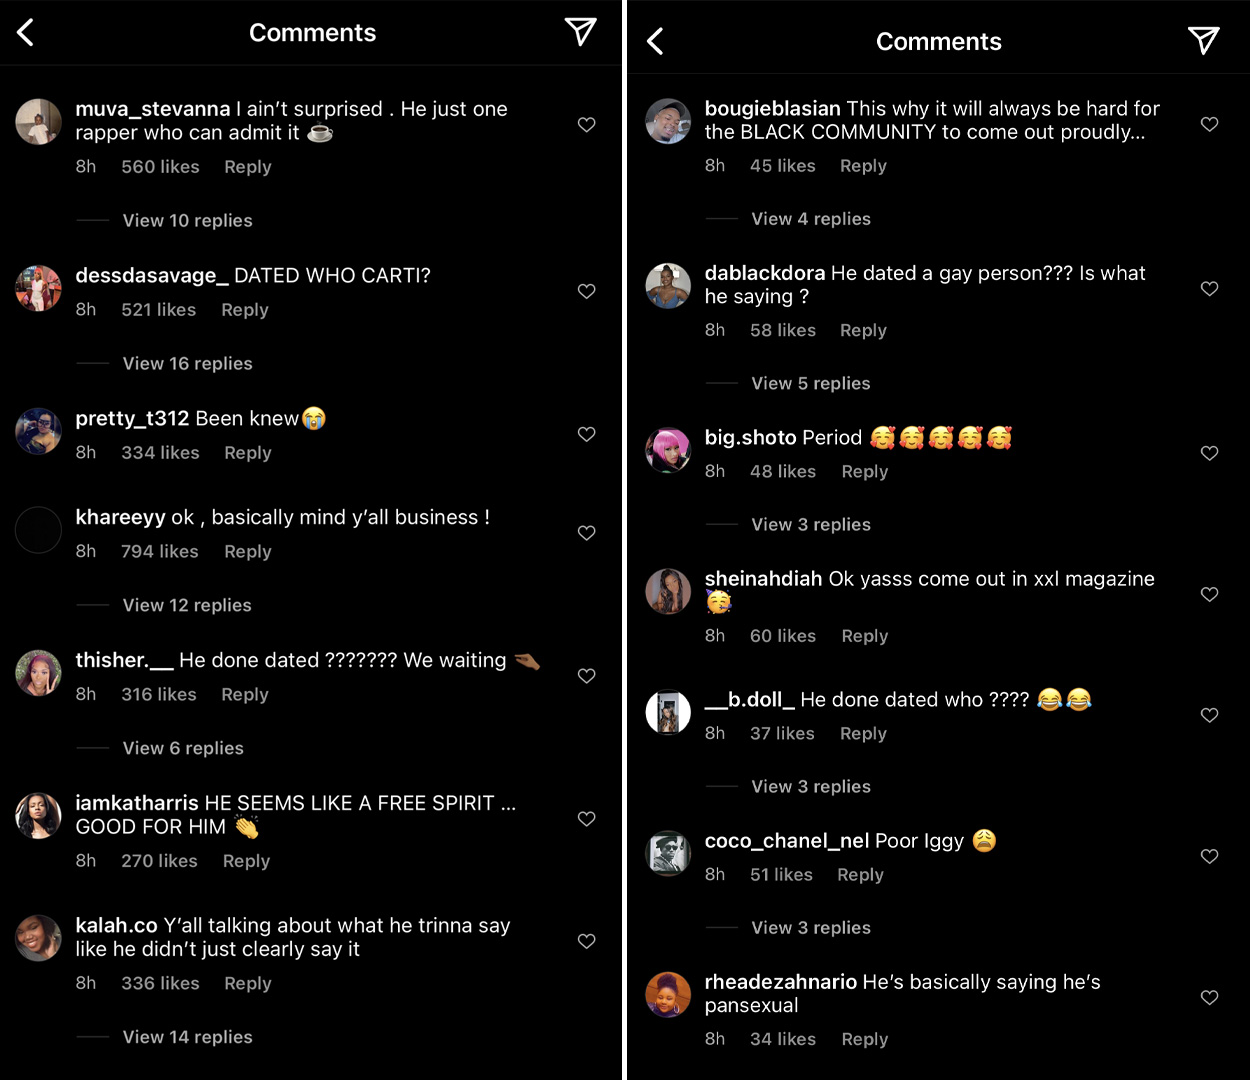The height and width of the screenshot is (1080, 1250).
Task: Select the Comments title on the left screen
Action: point(312,32)
